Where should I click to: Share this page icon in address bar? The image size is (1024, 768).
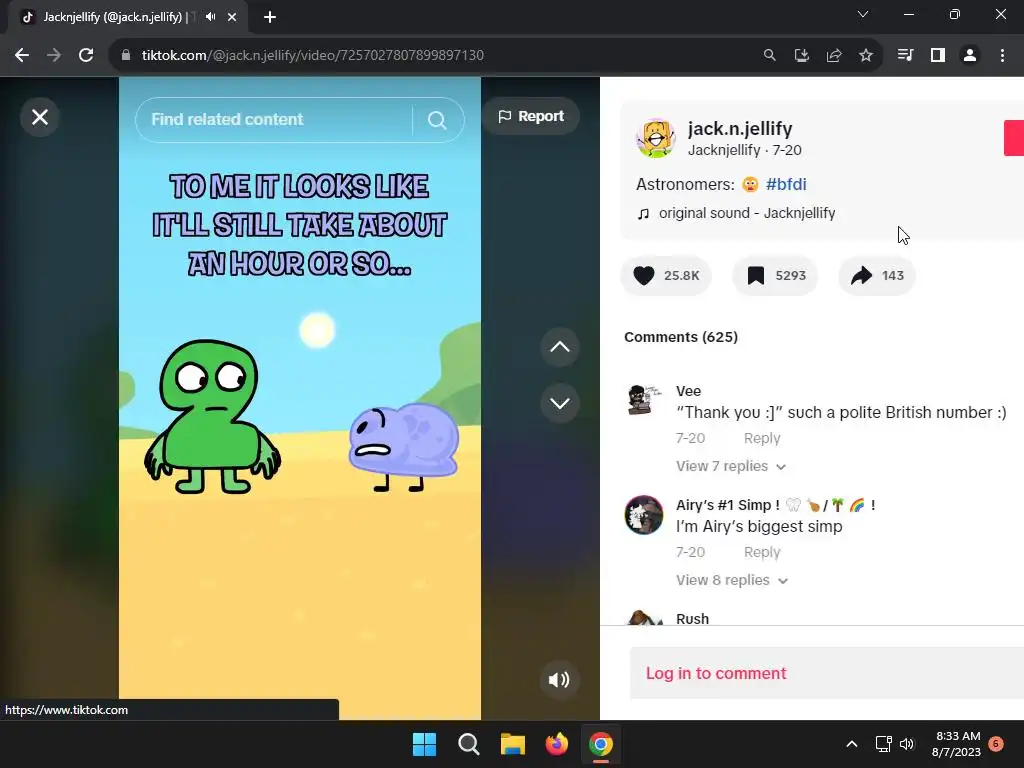pos(834,56)
